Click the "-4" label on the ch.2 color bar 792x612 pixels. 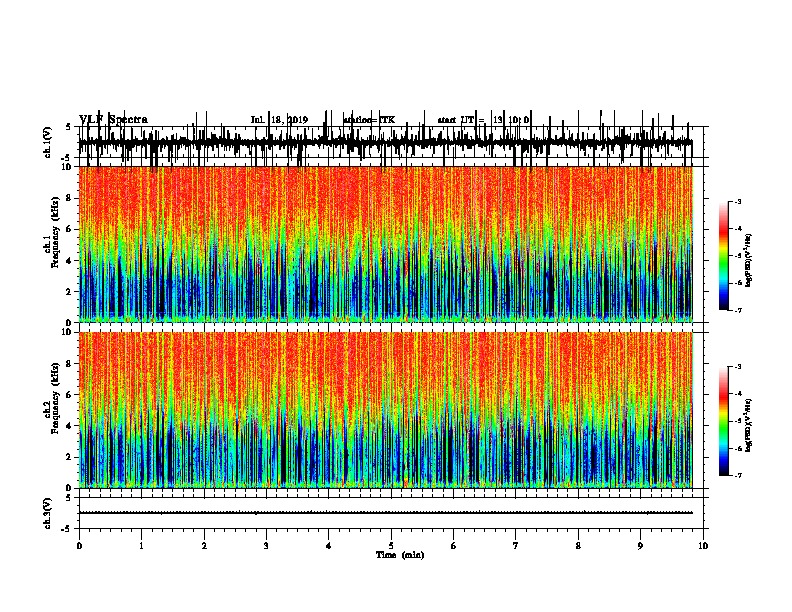click(738, 394)
